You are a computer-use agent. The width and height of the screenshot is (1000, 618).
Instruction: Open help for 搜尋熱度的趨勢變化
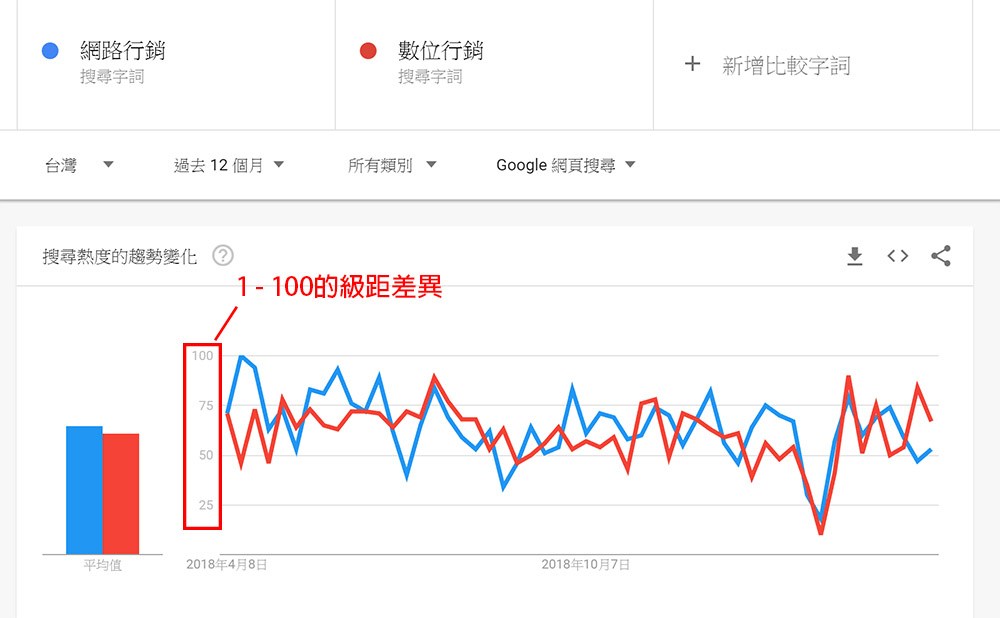click(223, 256)
